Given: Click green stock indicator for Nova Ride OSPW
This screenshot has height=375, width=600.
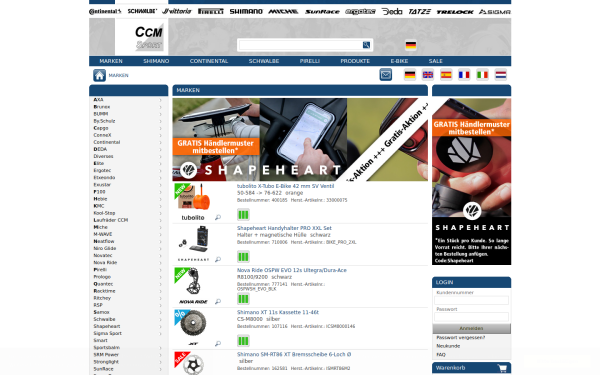Looking at the screenshot, I should click(243, 299).
